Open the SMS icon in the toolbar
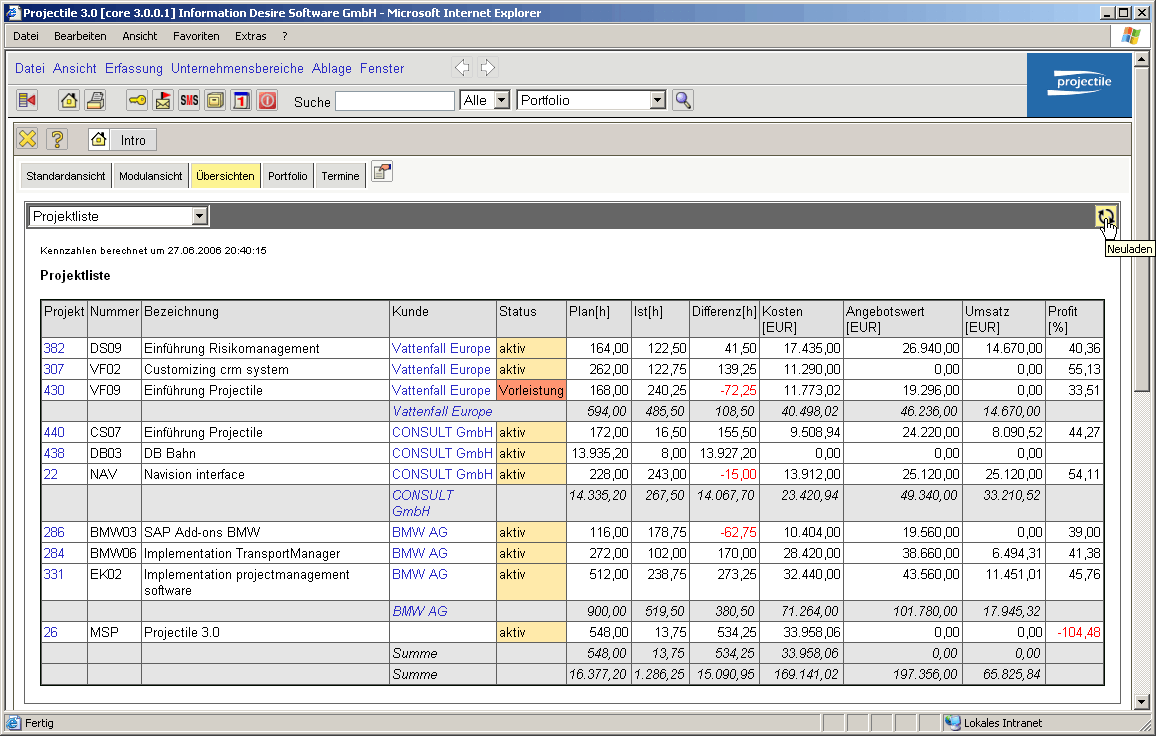 189,100
